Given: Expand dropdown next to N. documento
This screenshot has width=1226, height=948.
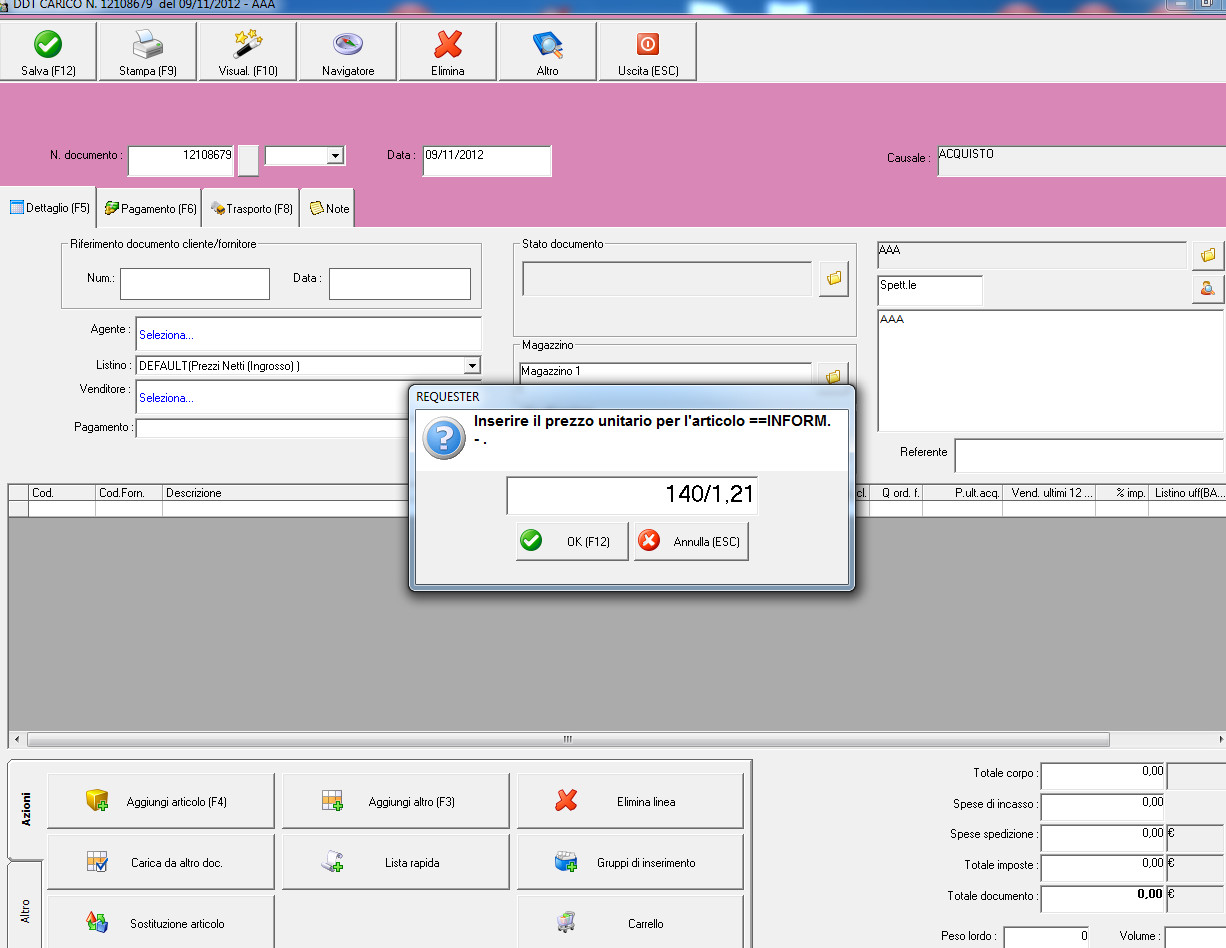Looking at the screenshot, I should pos(335,155).
